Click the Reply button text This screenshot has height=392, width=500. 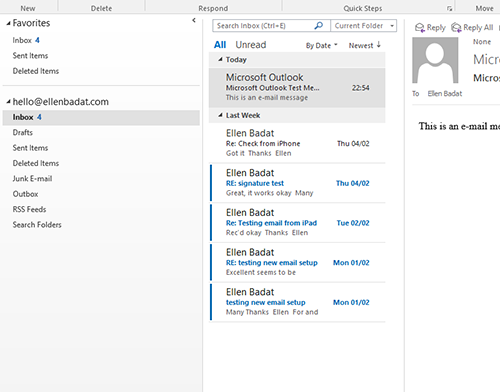(436, 28)
